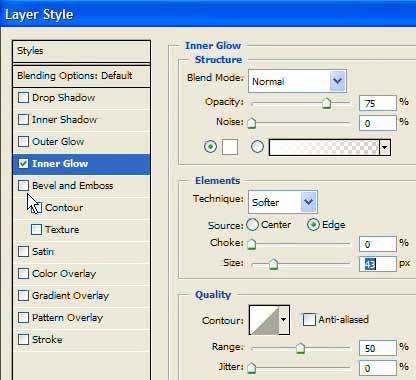Toggle the Anti-aliased checkbox

click(309, 319)
